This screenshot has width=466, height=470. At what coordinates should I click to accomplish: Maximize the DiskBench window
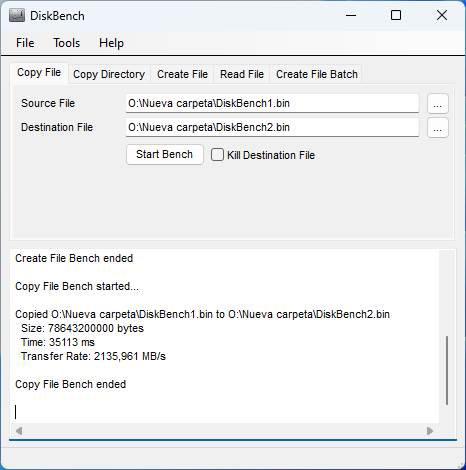396,15
